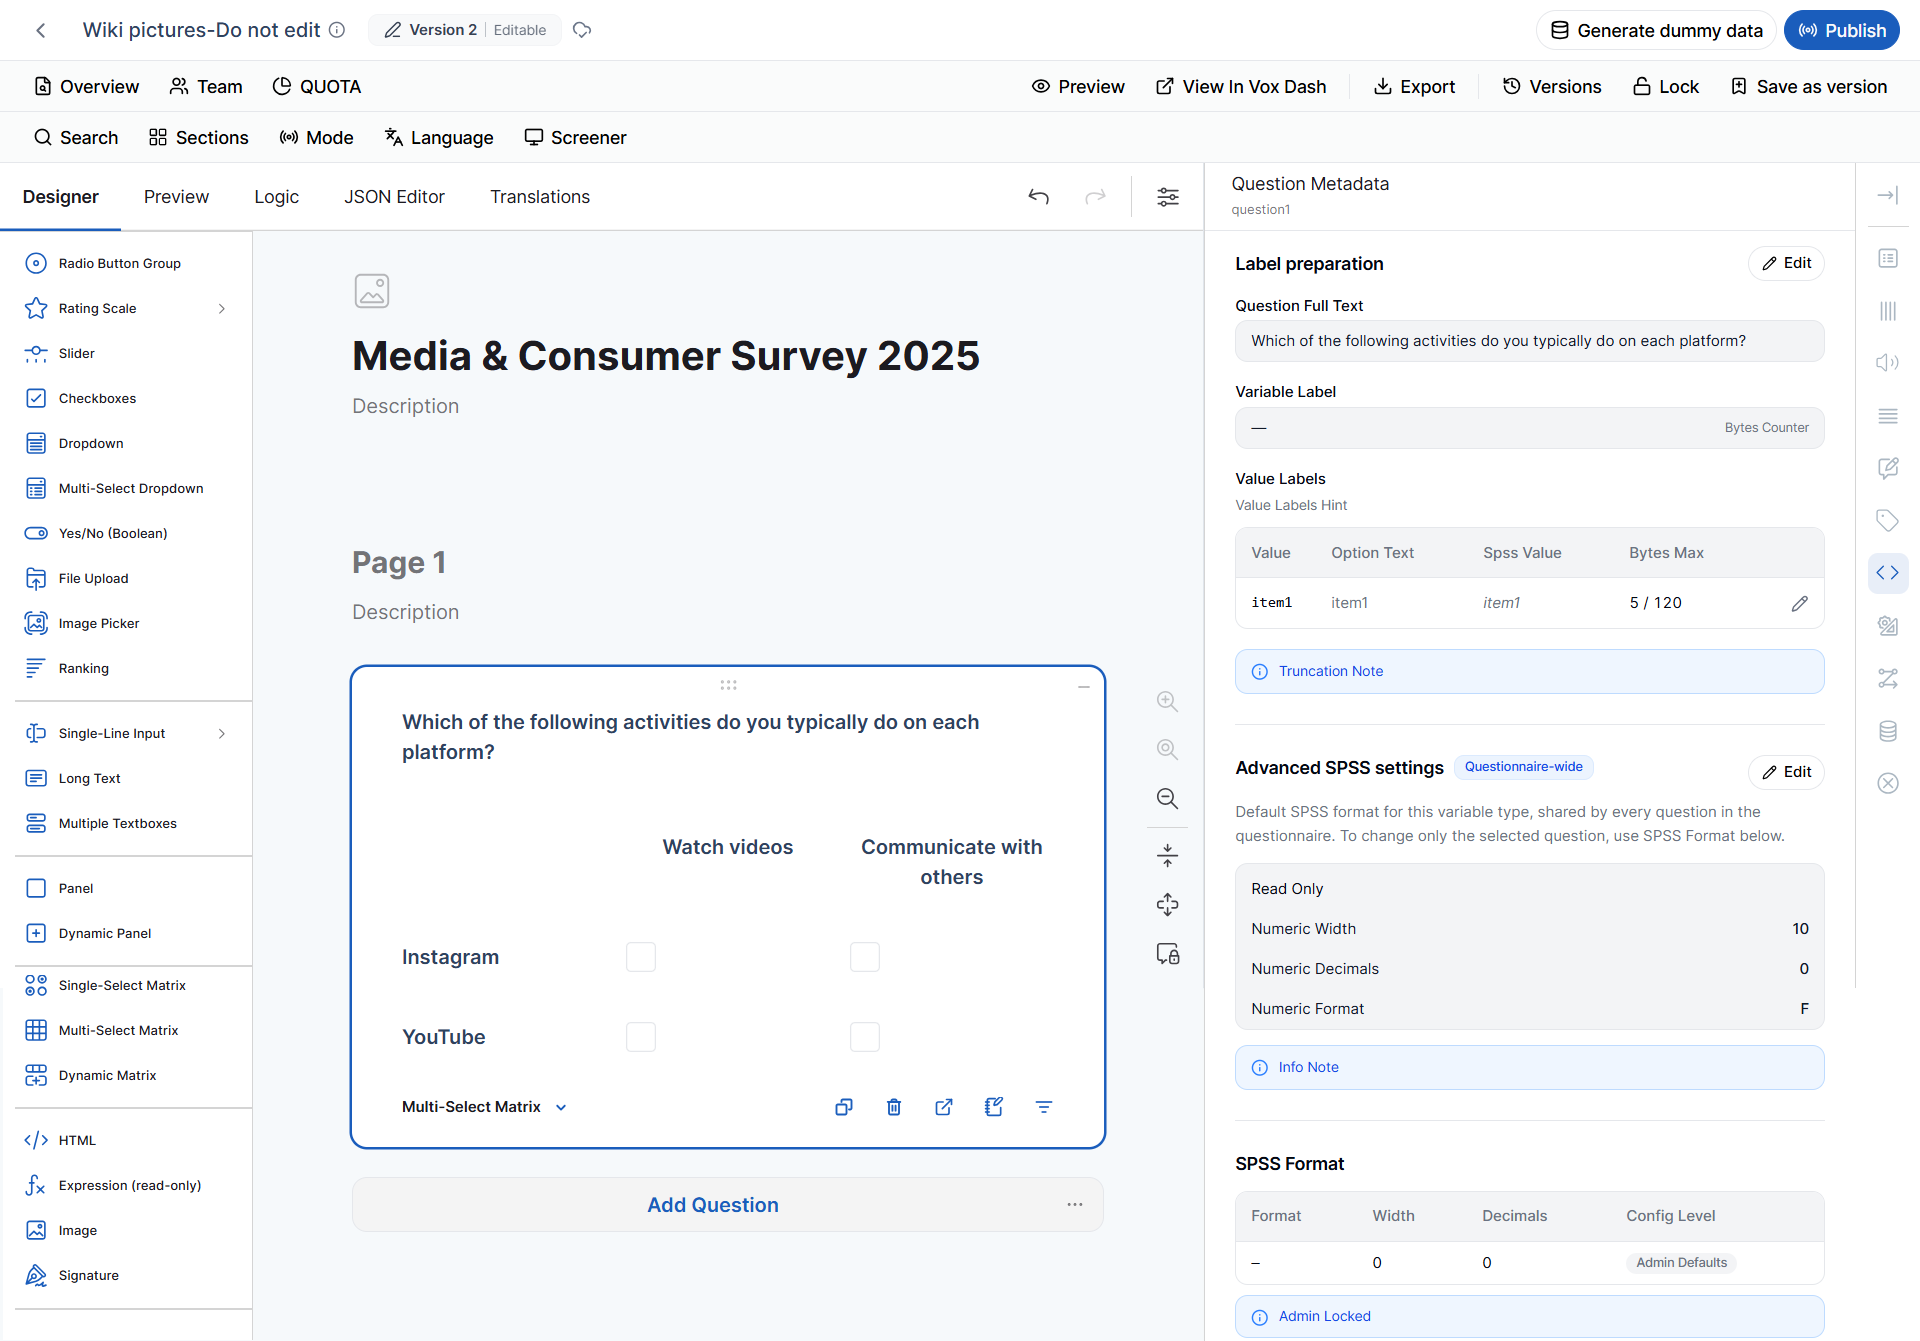Screen dimensions: 1920x1341
Task: Switch to the Logic tab
Action: (x=276, y=197)
